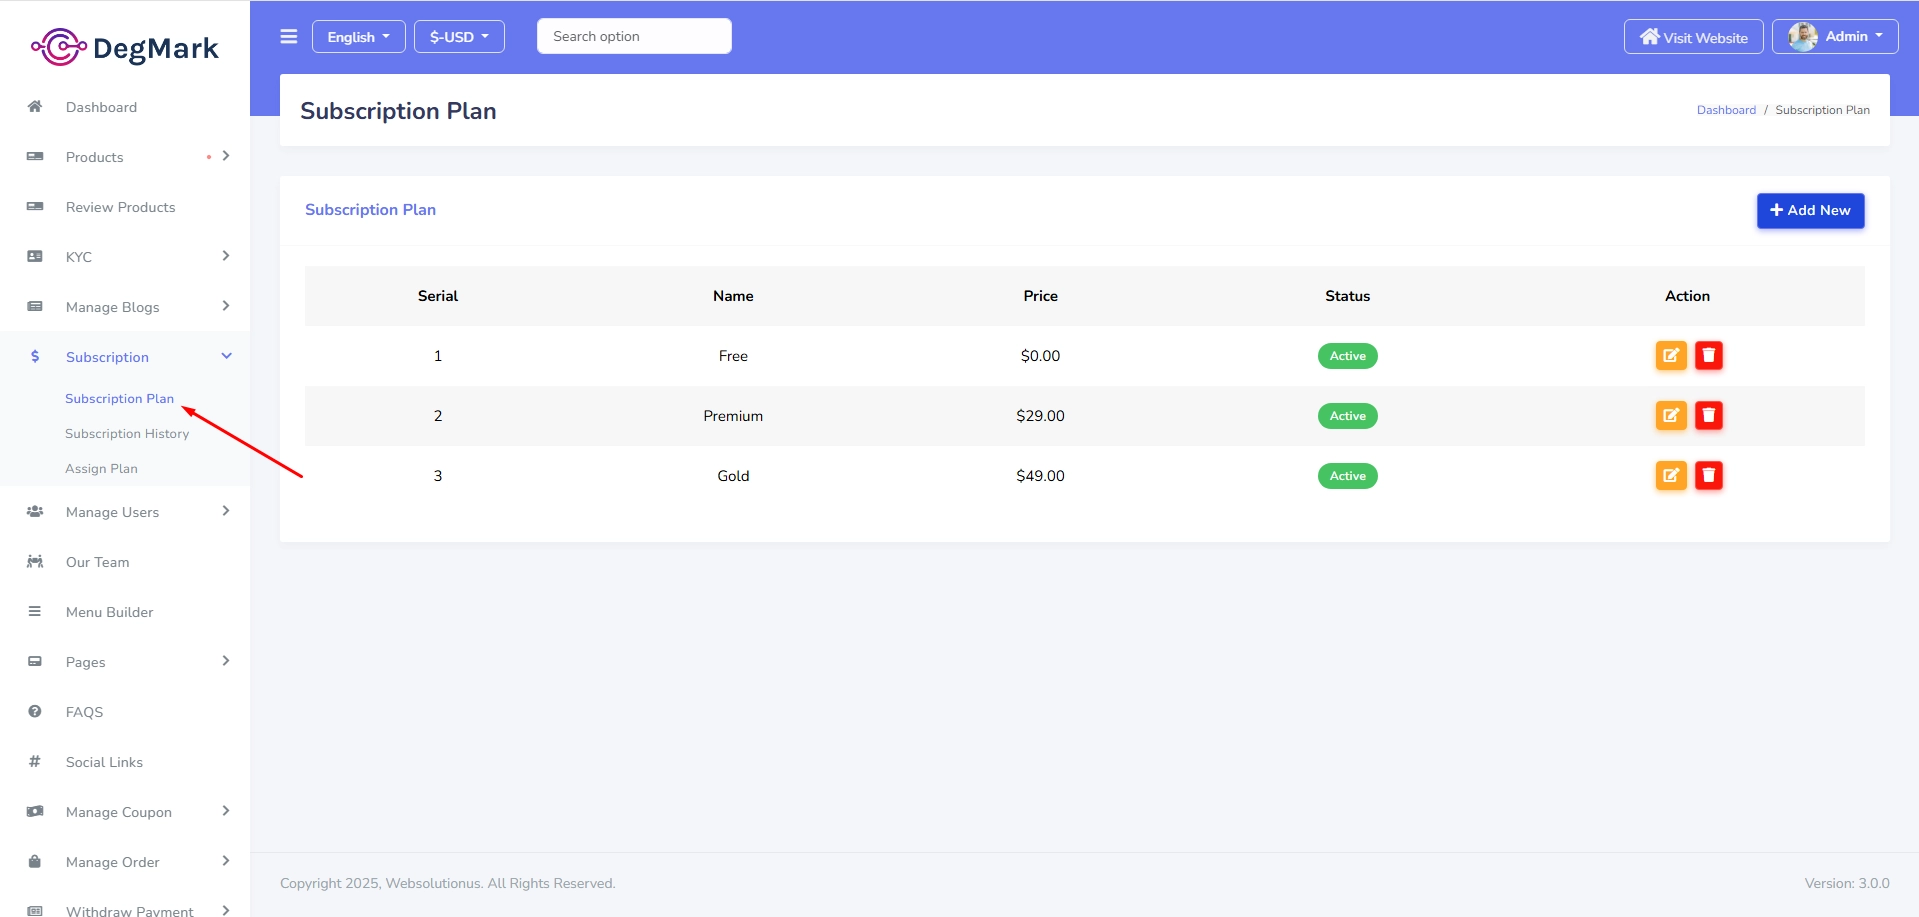Click the Visit Website button
Viewport: 1919px width, 917px height.
(1693, 37)
